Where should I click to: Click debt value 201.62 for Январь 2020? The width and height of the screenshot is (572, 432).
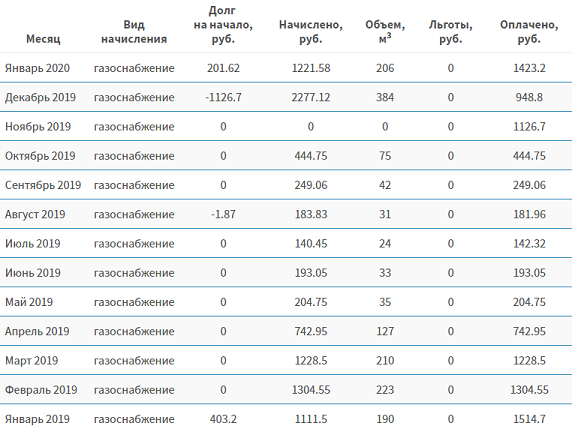pos(223,68)
